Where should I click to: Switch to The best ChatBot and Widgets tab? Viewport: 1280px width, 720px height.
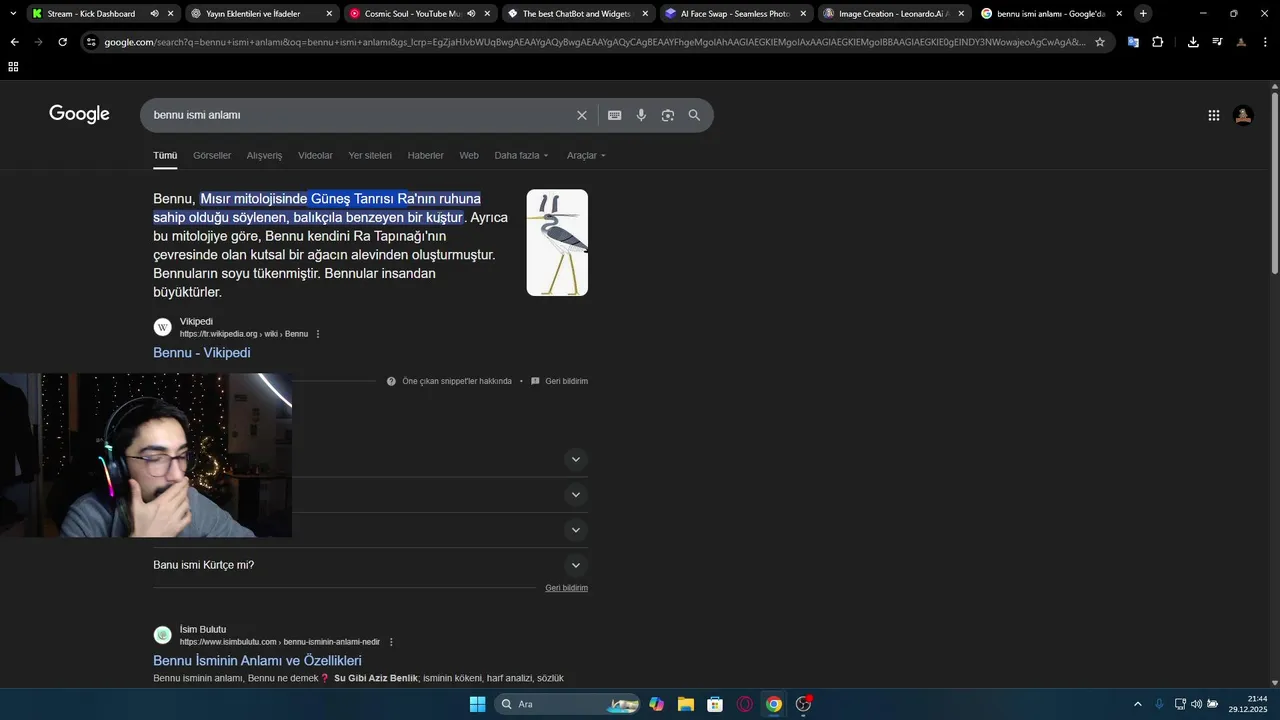(x=577, y=14)
